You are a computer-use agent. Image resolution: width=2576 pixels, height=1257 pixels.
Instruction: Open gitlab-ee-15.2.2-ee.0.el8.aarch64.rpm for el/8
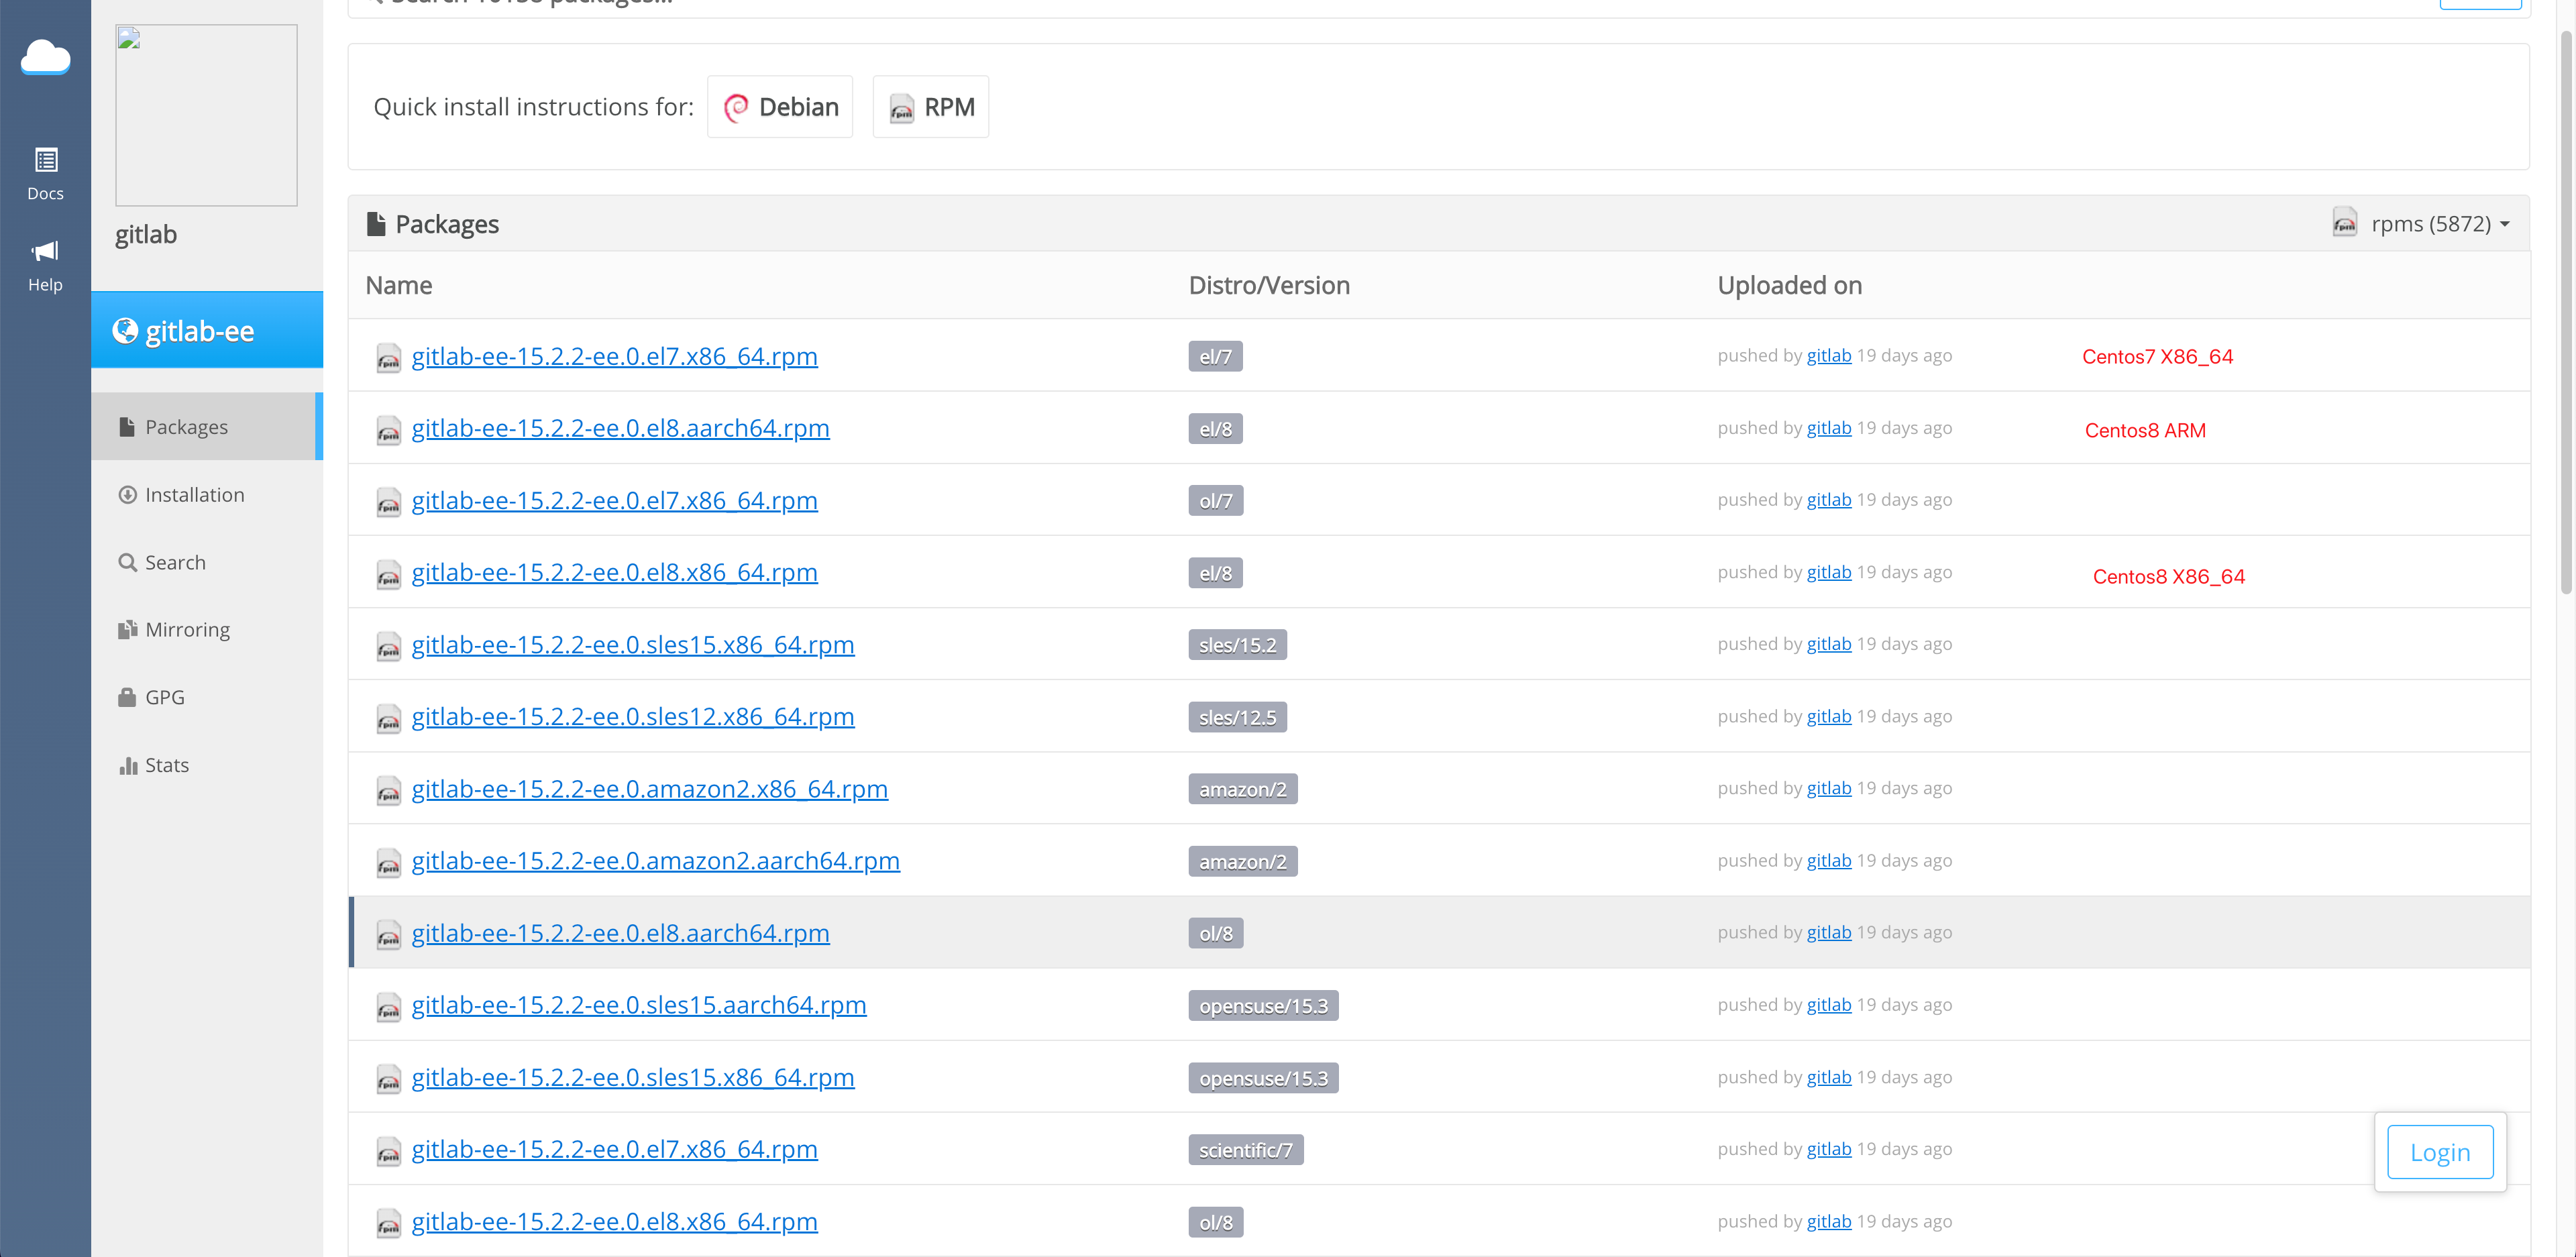coord(620,428)
